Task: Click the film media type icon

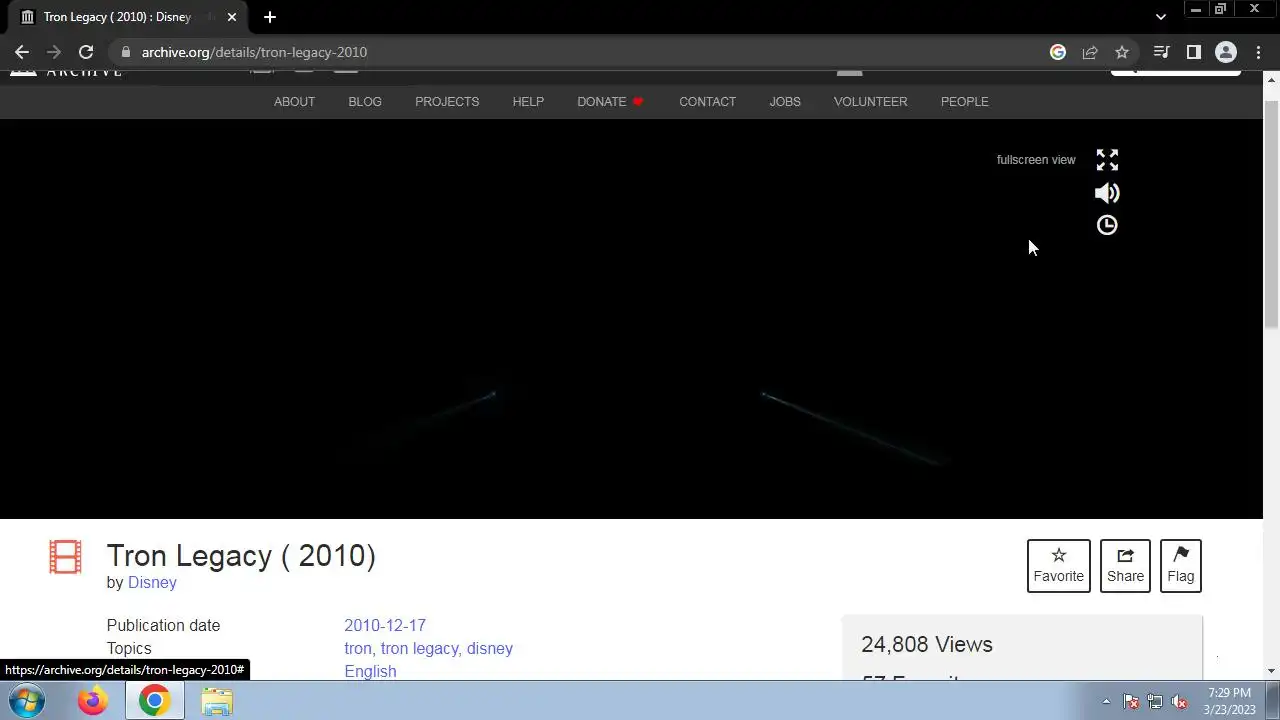Action: click(65, 557)
